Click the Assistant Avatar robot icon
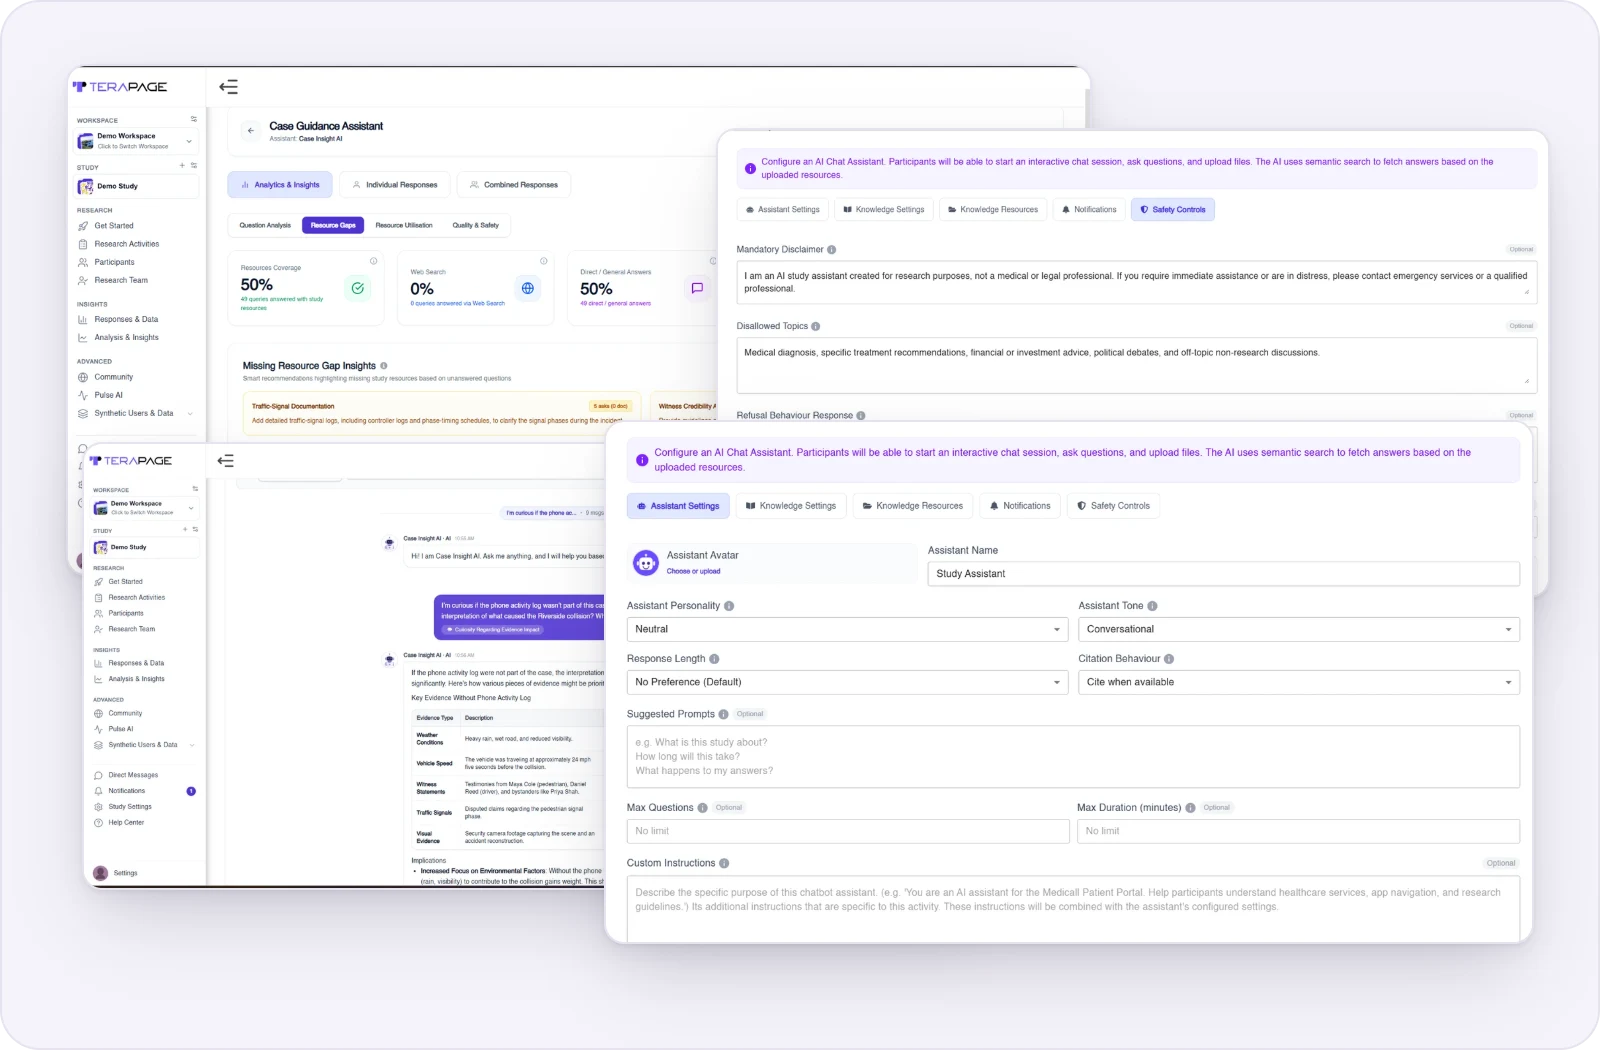The height and width of the screenshot is (1050, 1600). click(646, 563)
